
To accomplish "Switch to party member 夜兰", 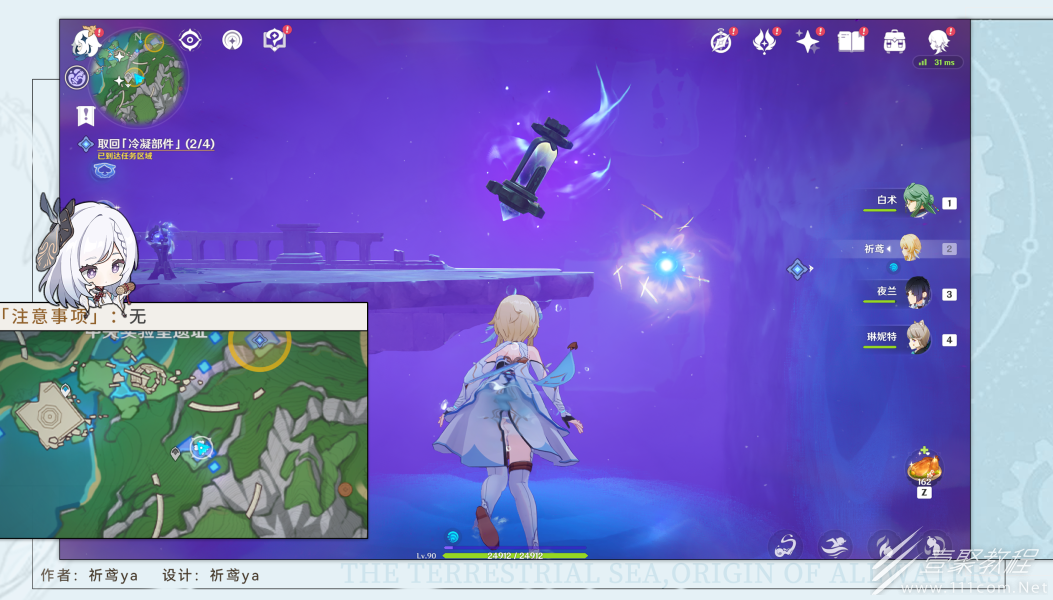I will click(917, 294).
